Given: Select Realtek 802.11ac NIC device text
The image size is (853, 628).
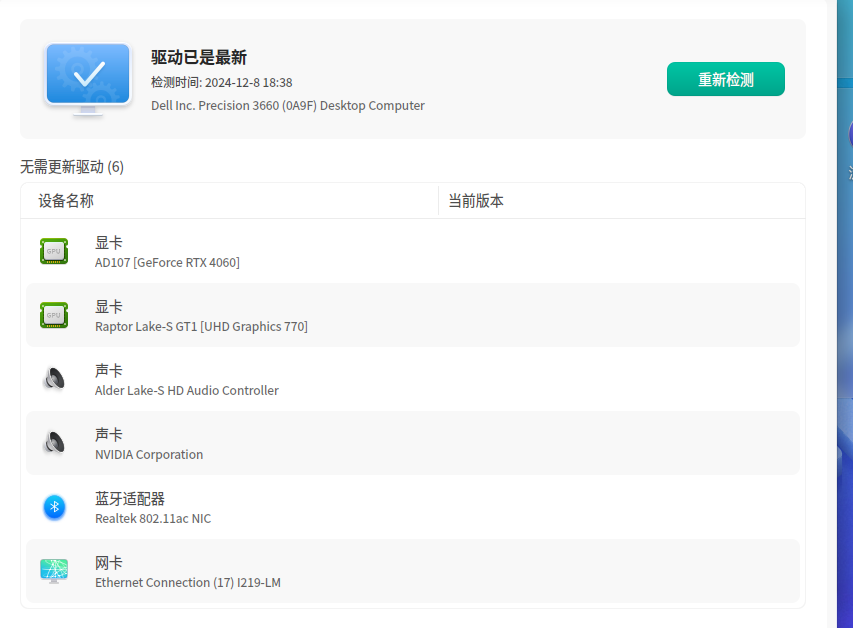Looking at the screenshot, I should pos(153,519).
